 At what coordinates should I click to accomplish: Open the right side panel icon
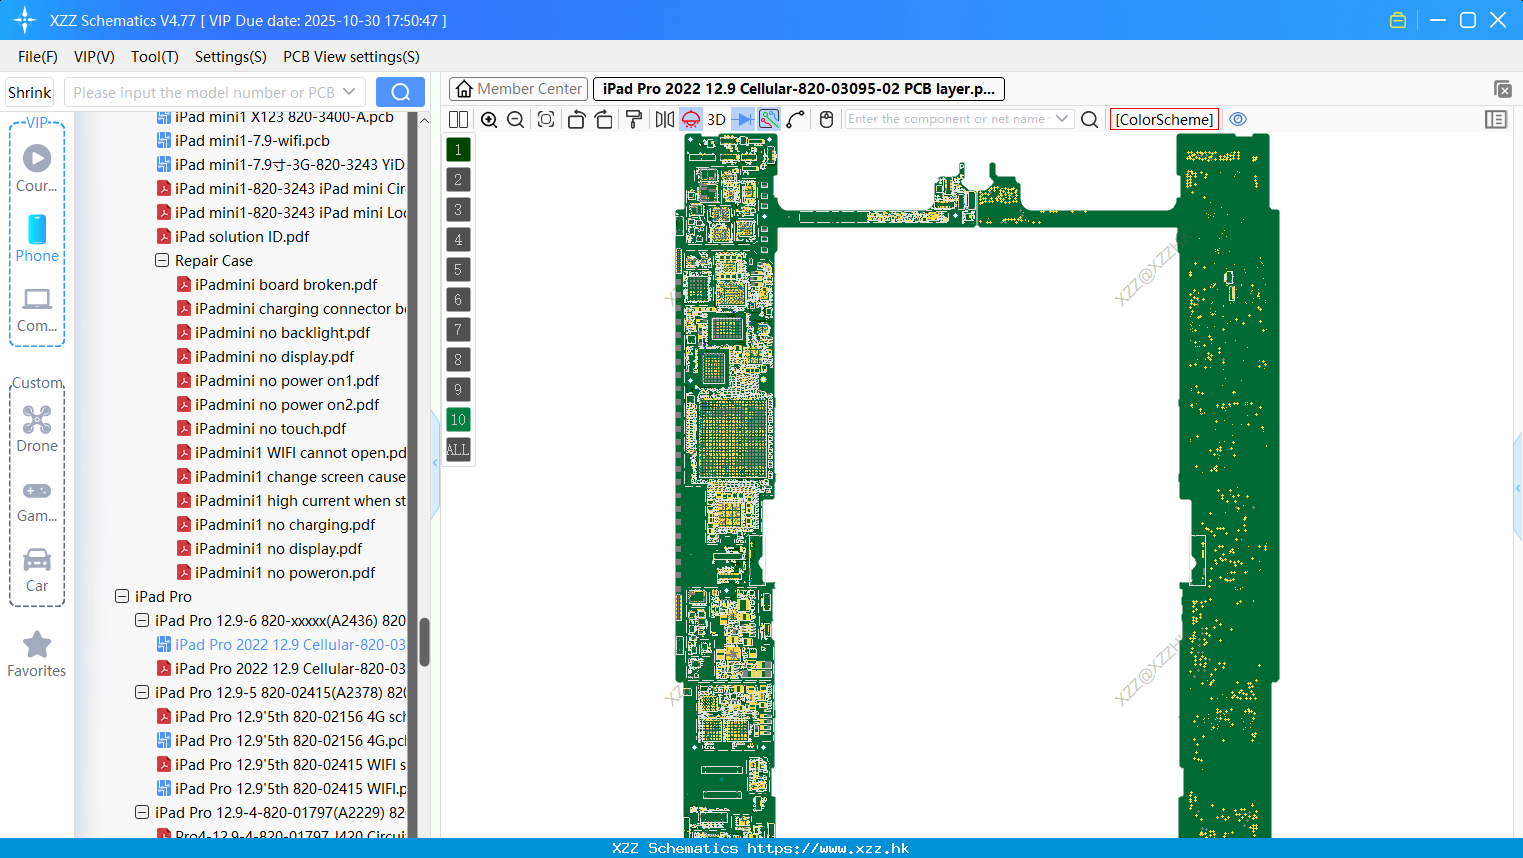pos(1496,119)
